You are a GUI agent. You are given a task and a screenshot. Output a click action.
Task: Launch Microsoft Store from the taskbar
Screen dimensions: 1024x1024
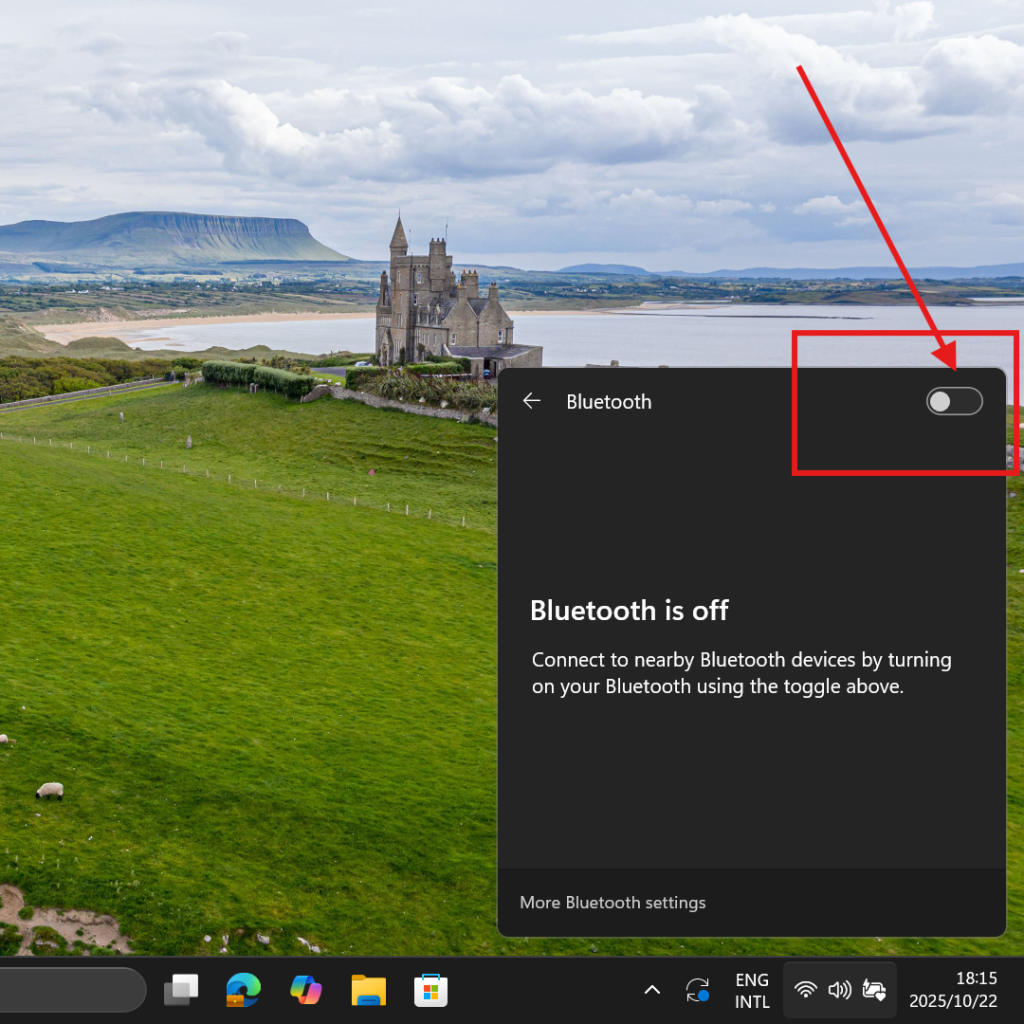tap(431, 990)
